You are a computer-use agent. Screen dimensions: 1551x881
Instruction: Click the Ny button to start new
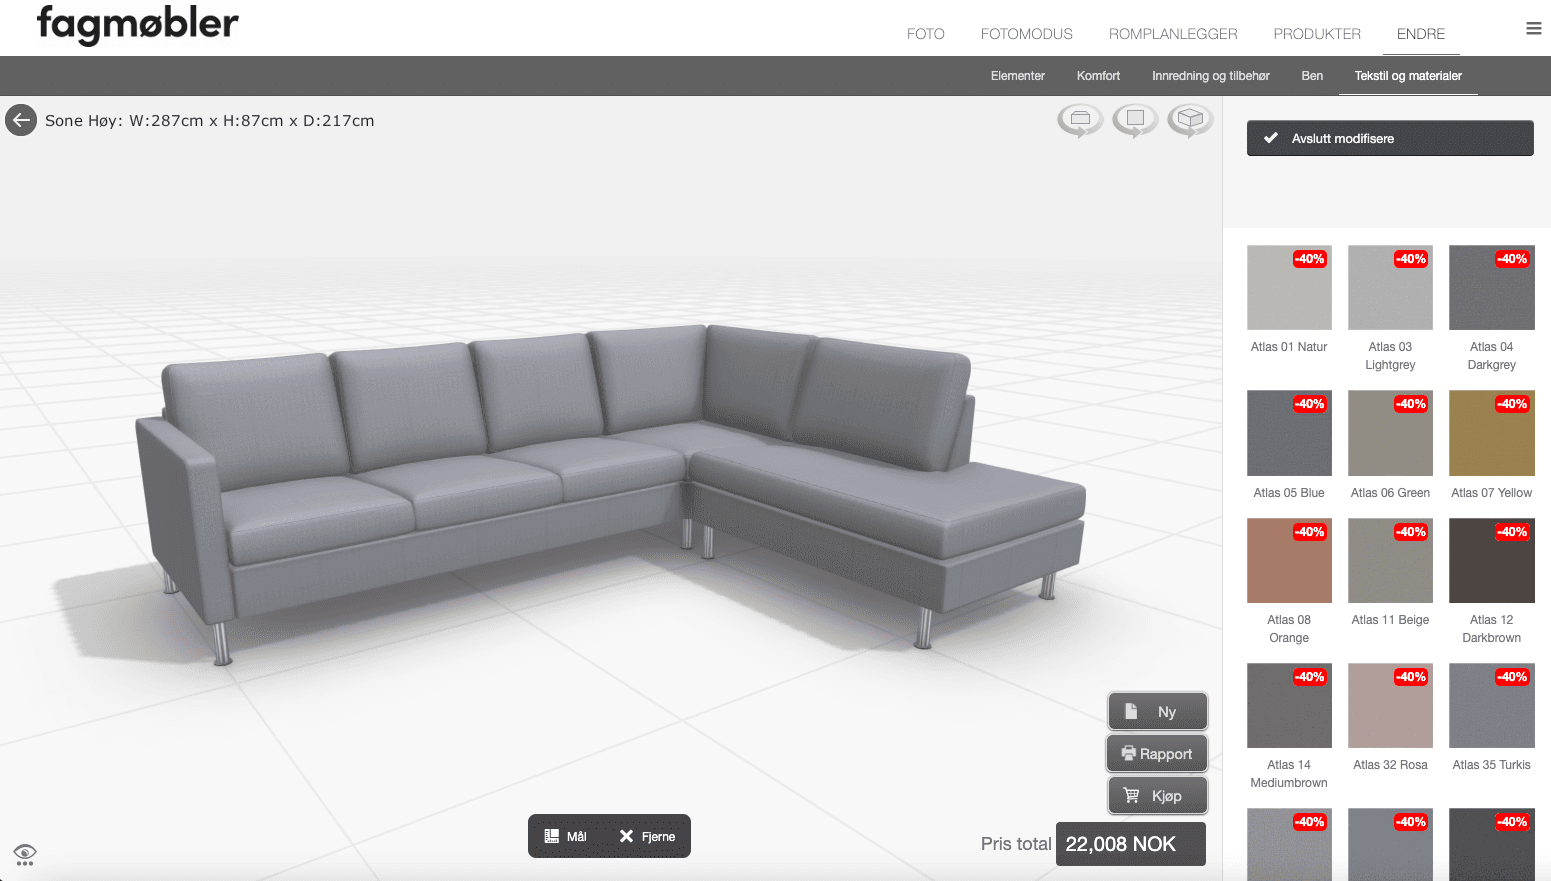(1157, 710)
